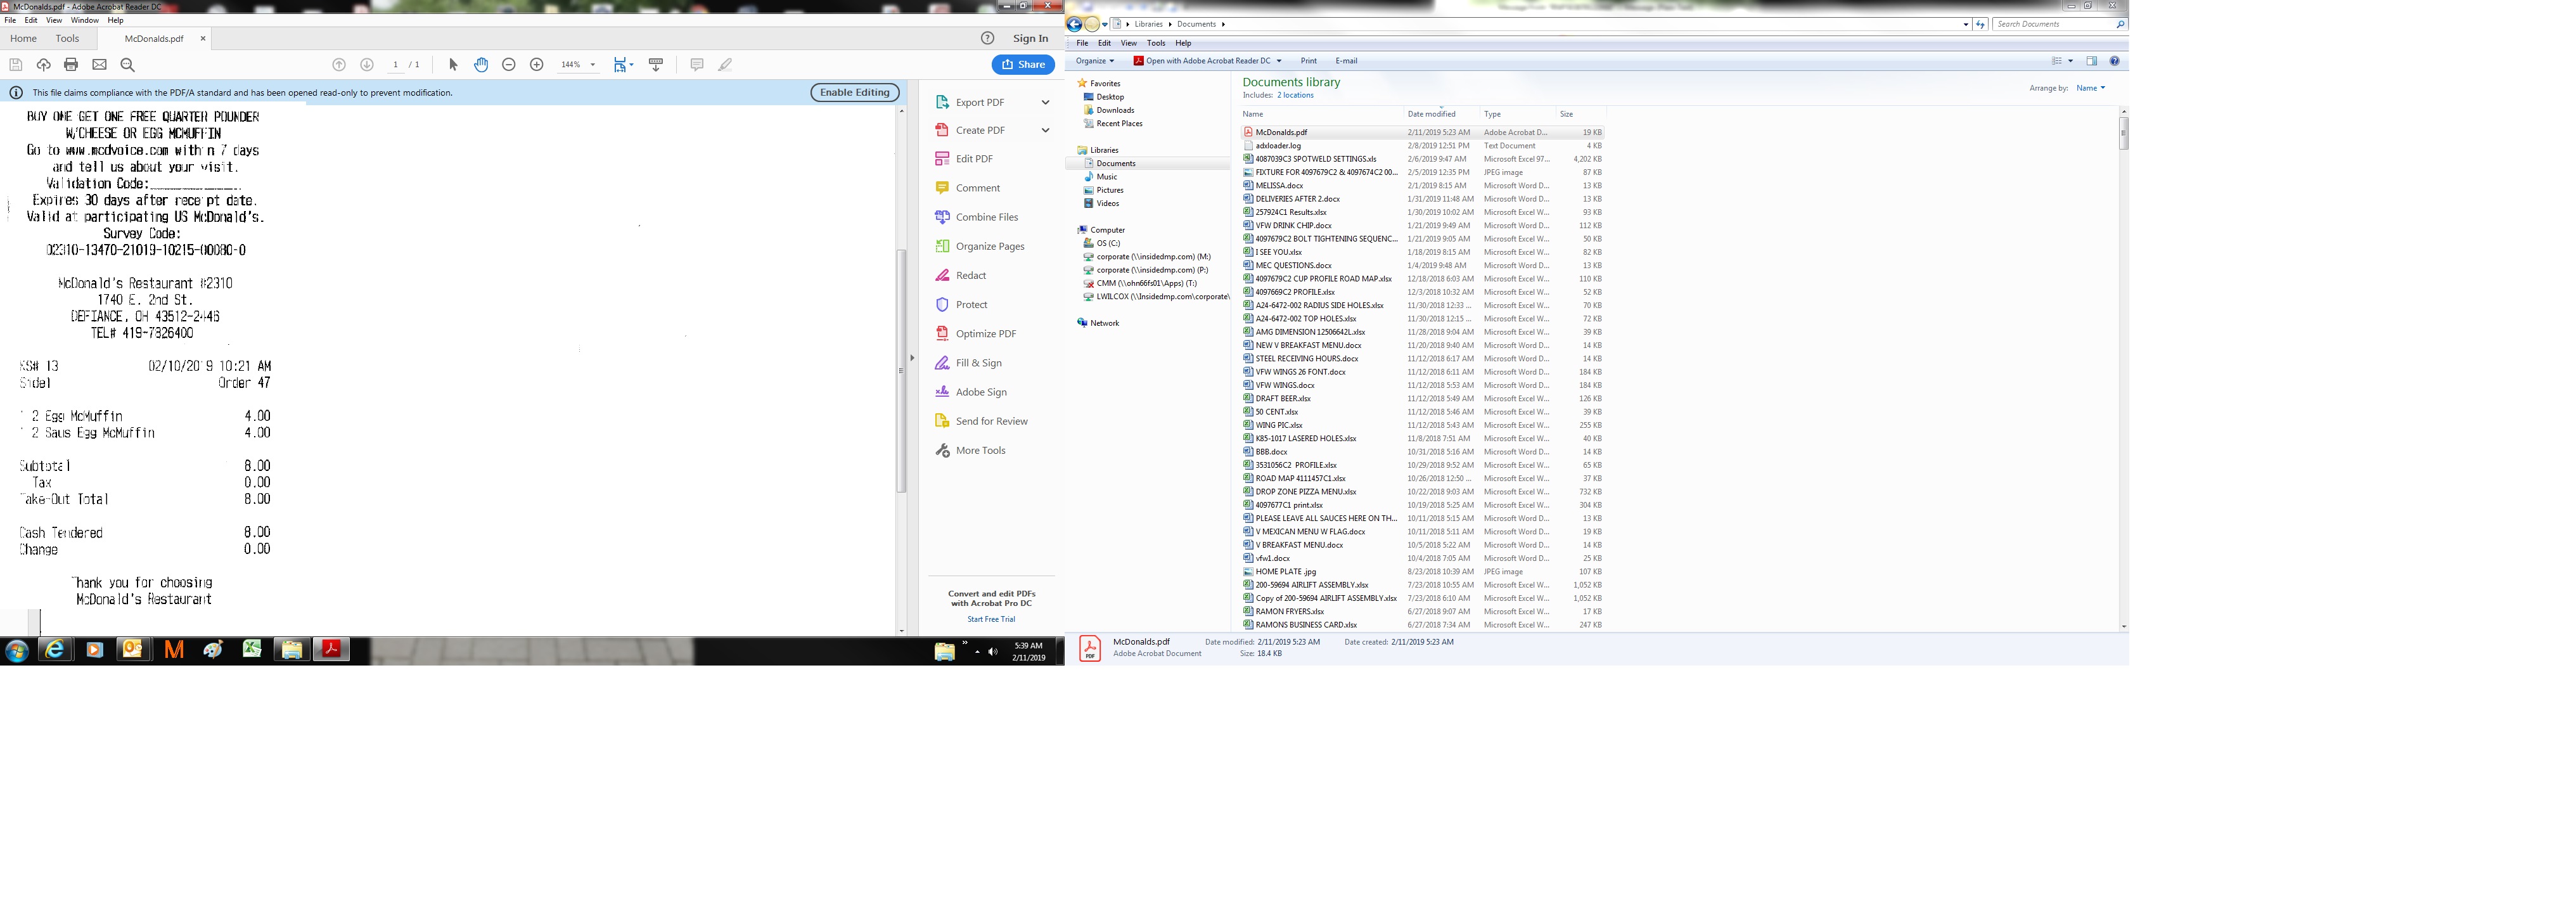Choose the arrow Selection tool in Acrobat
Viewport: 2576px width, 914px height.
[453, 65]
